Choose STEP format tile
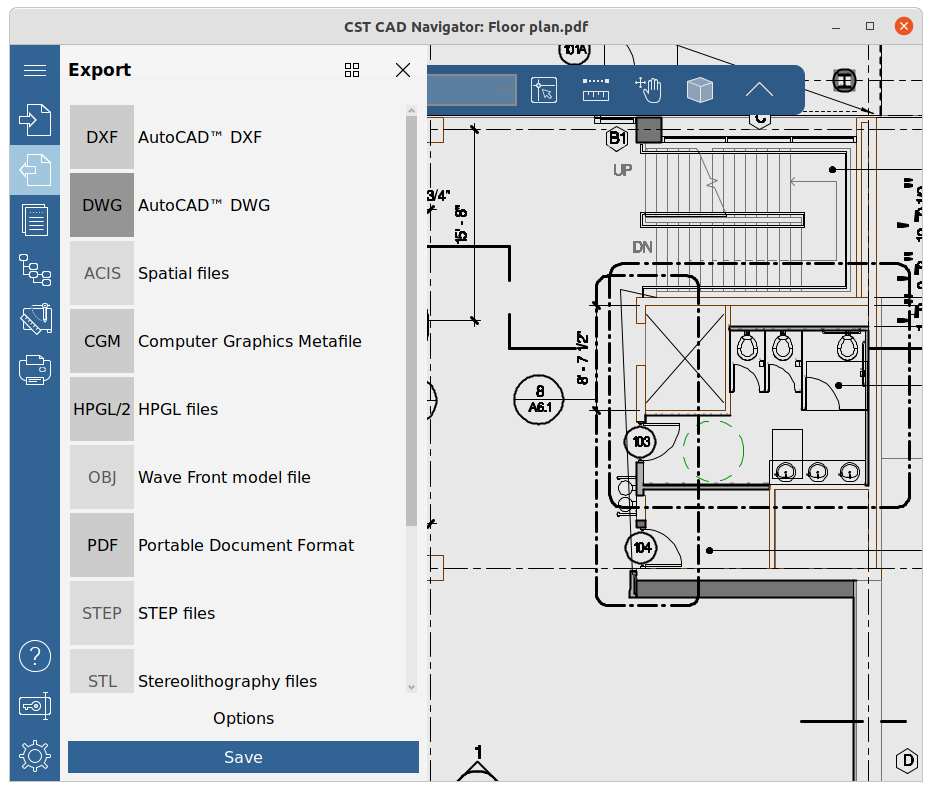 point(102,613)
